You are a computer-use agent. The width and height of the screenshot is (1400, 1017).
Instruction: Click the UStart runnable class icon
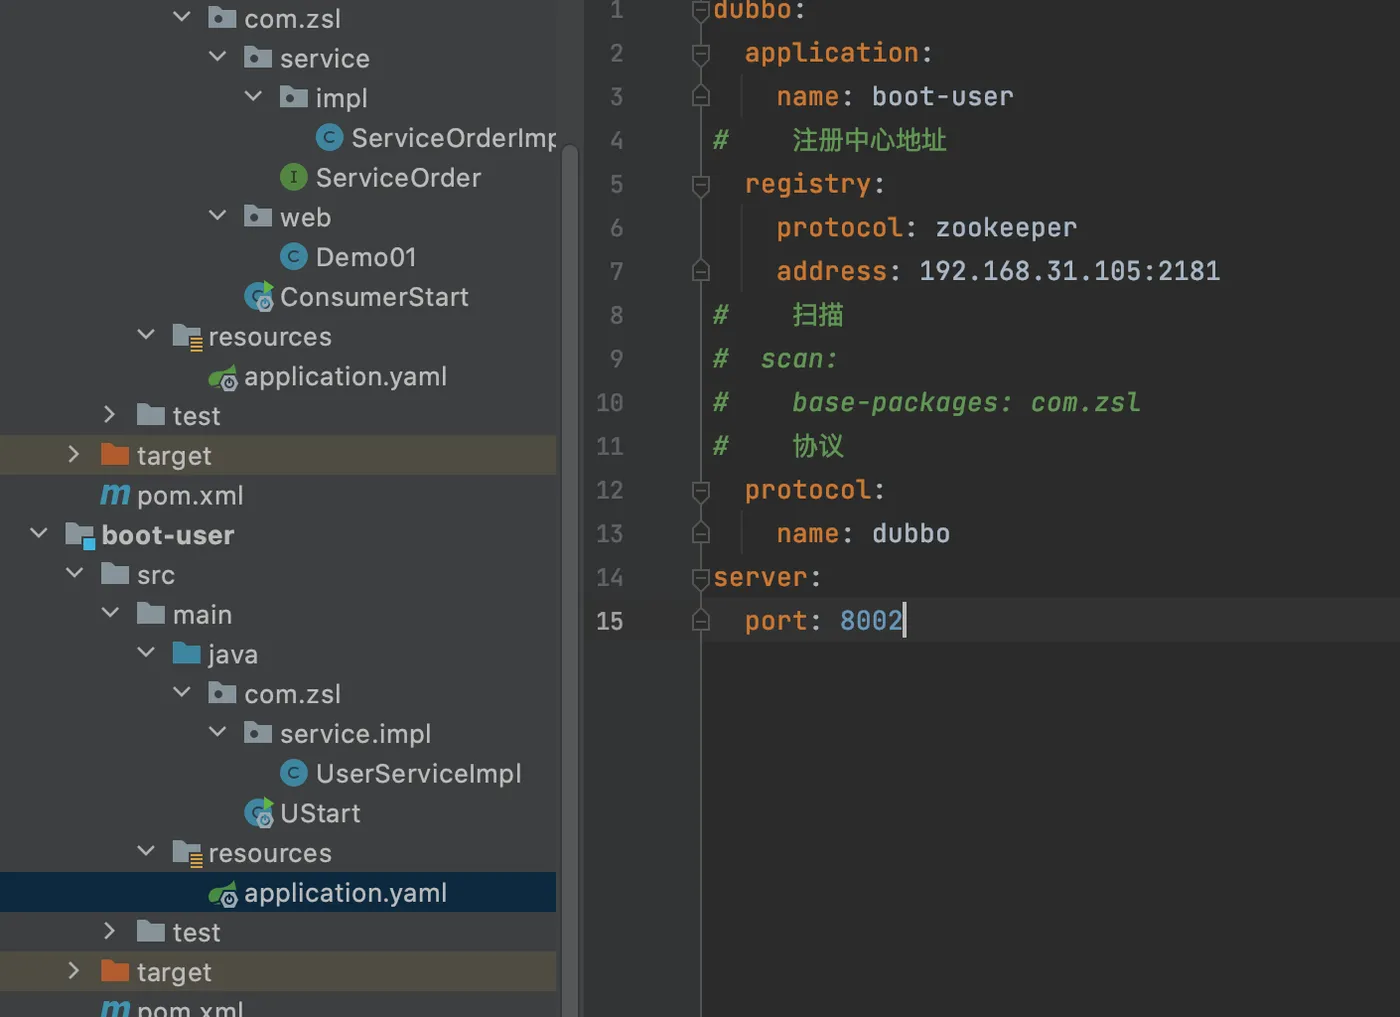[259, 813]
